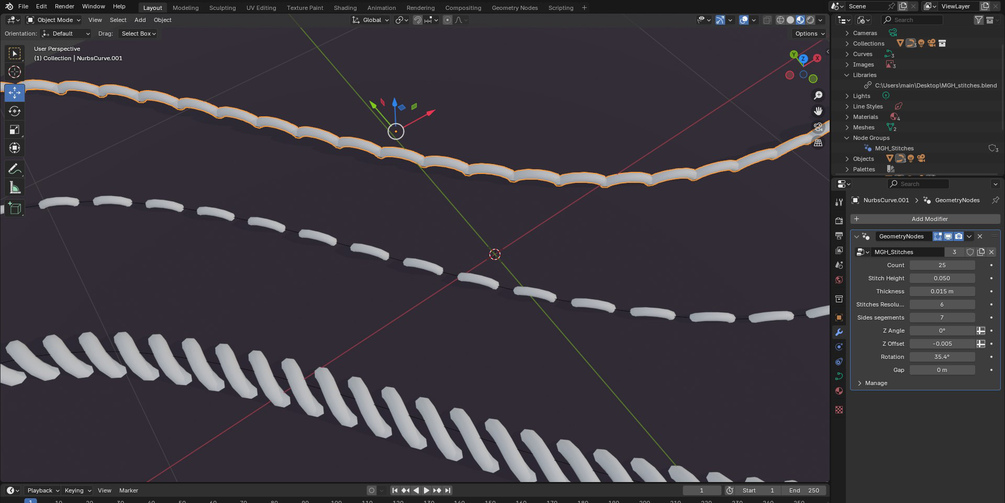Select the Measure tool
1005x503 pixels.
15,188
